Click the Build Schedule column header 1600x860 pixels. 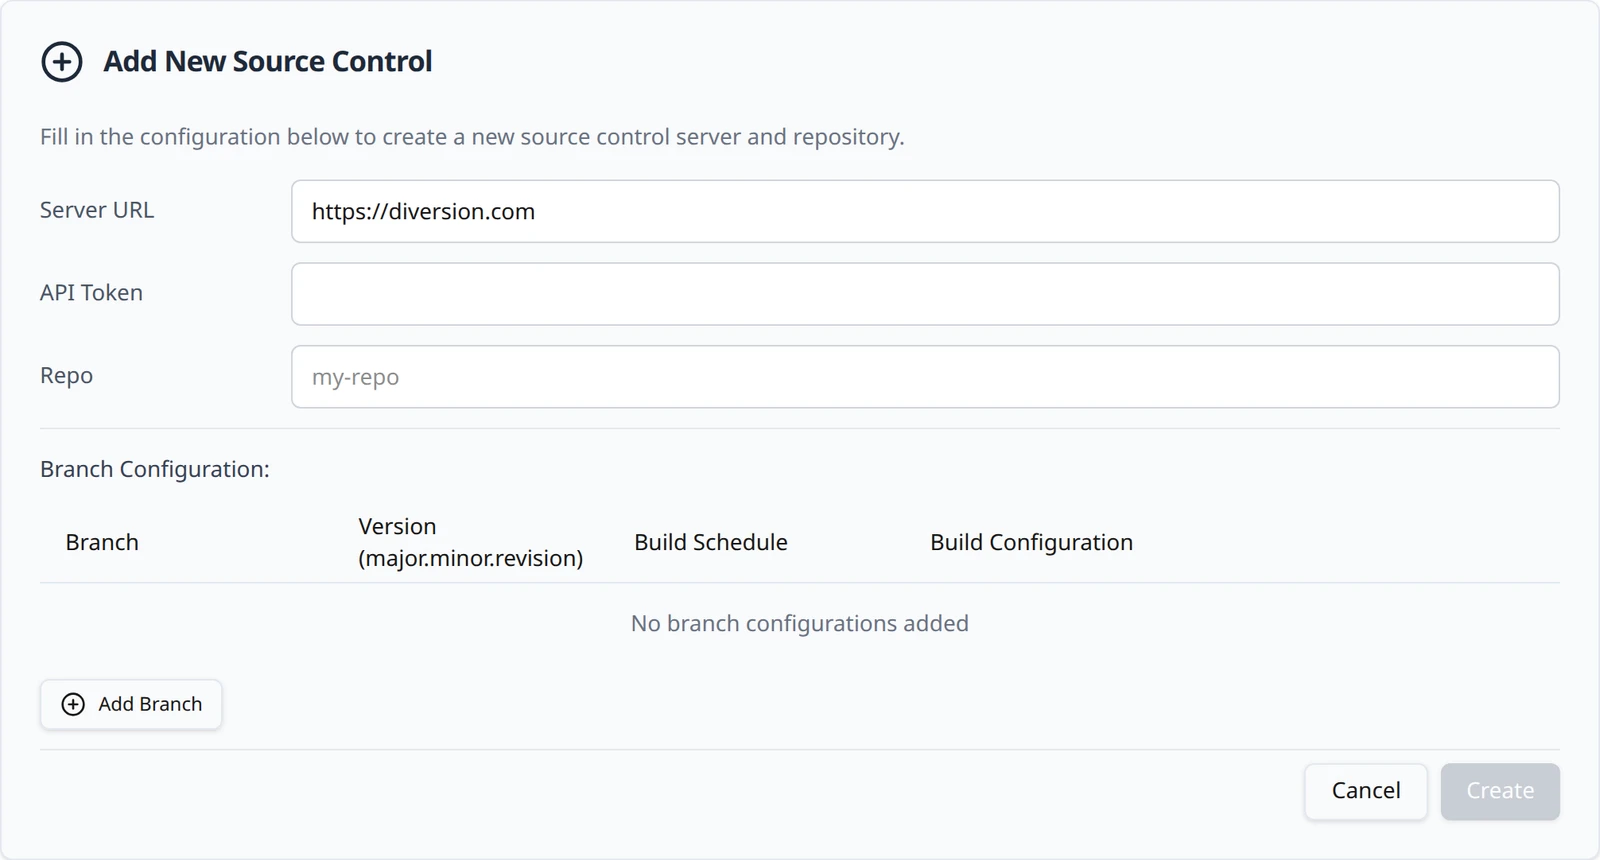[x=711, y=542]
